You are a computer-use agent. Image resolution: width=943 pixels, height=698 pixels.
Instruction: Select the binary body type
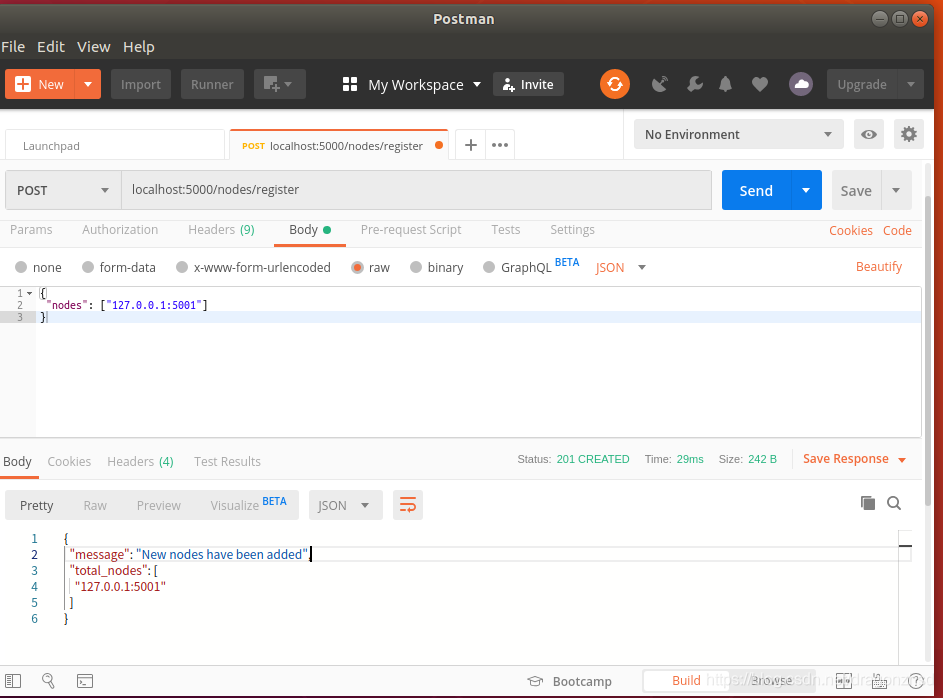pyautogui.click(x=416, y=267)
